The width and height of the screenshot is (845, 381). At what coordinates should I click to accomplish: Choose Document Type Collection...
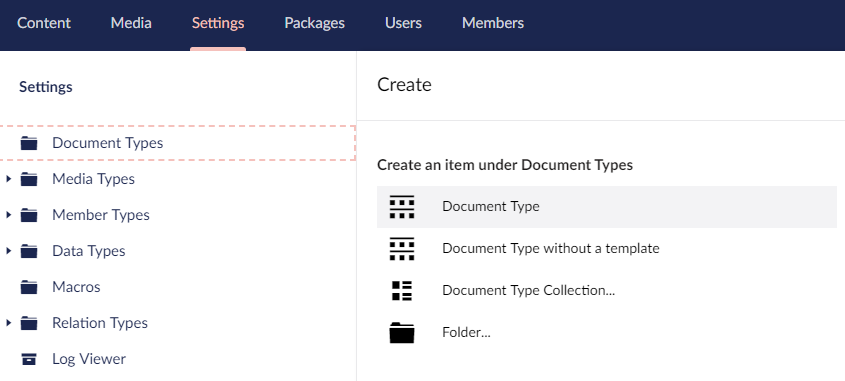607,290
